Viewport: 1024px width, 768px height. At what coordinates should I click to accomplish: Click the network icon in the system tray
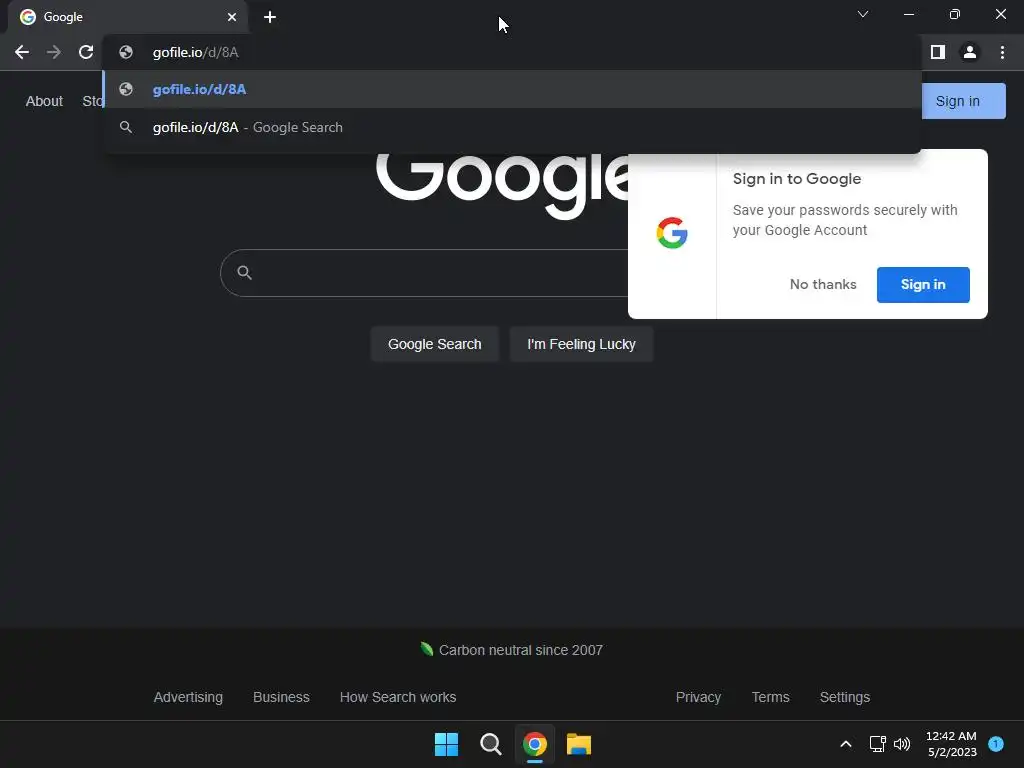(x=878, y=744)
